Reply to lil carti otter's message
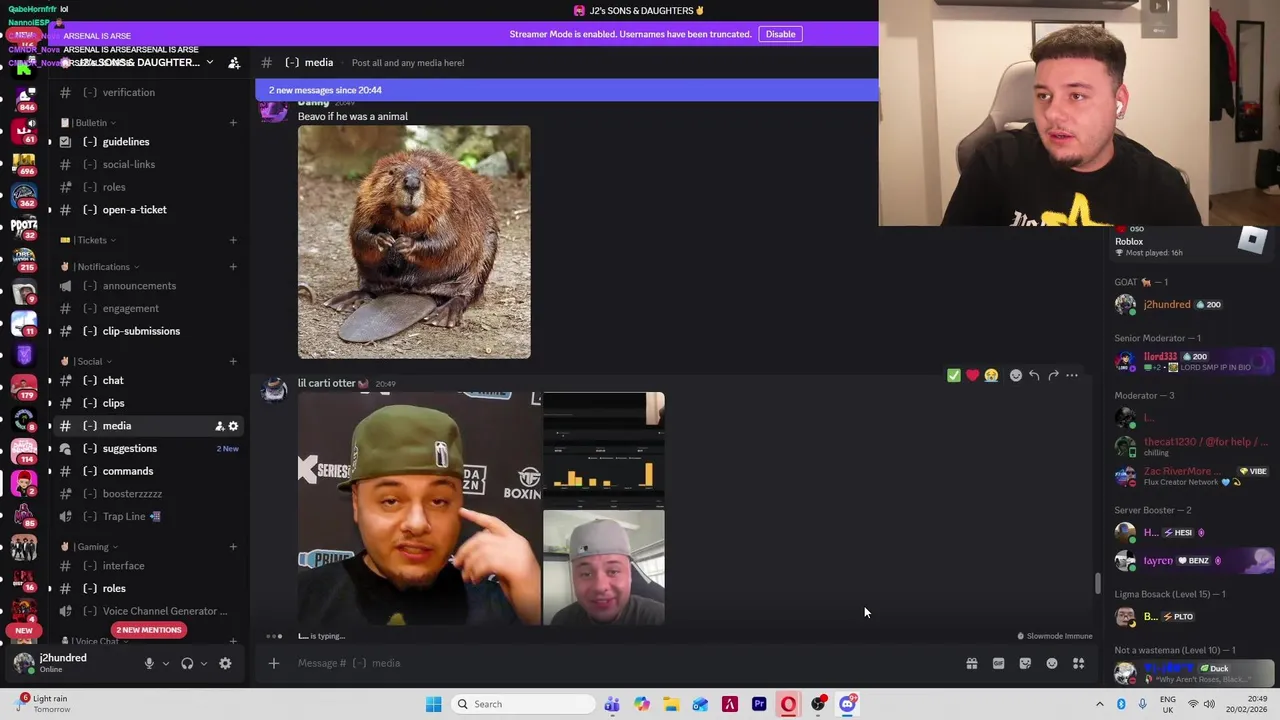The image size is (1280, 720). (1034, 376)
